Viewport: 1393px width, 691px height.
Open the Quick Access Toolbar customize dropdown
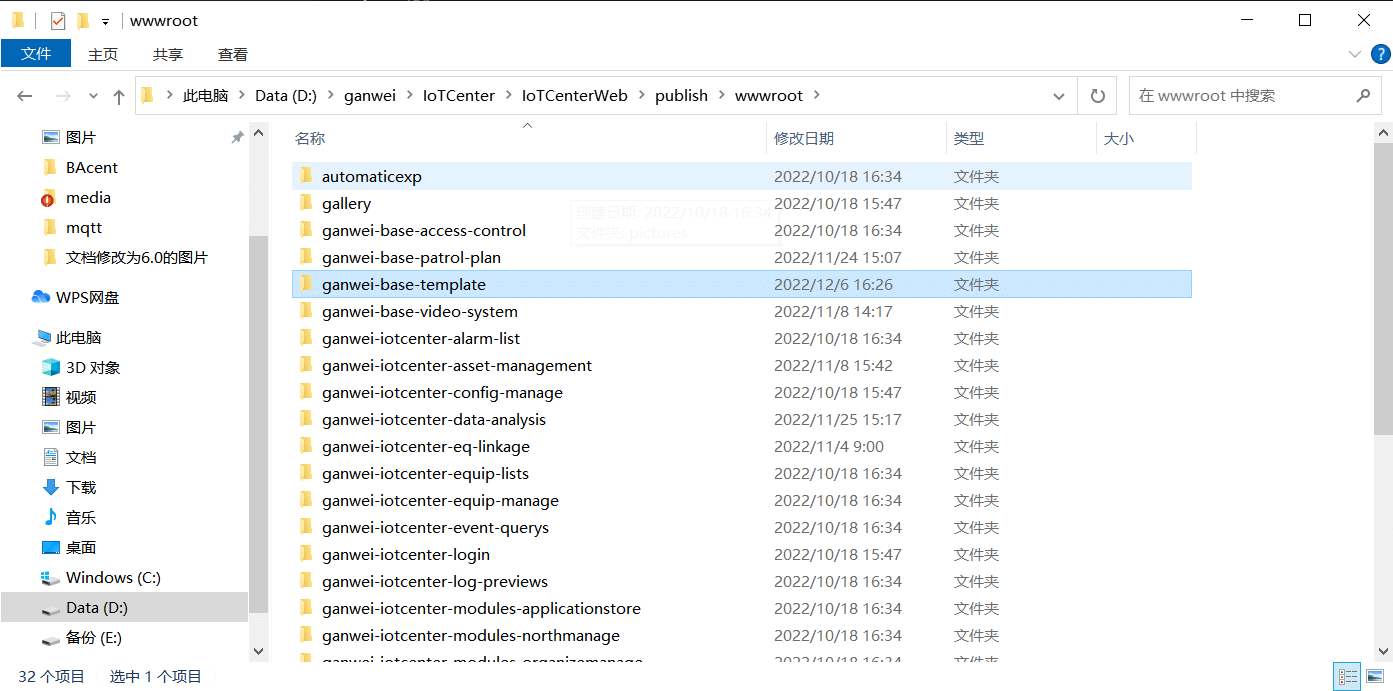click(105, 21)
